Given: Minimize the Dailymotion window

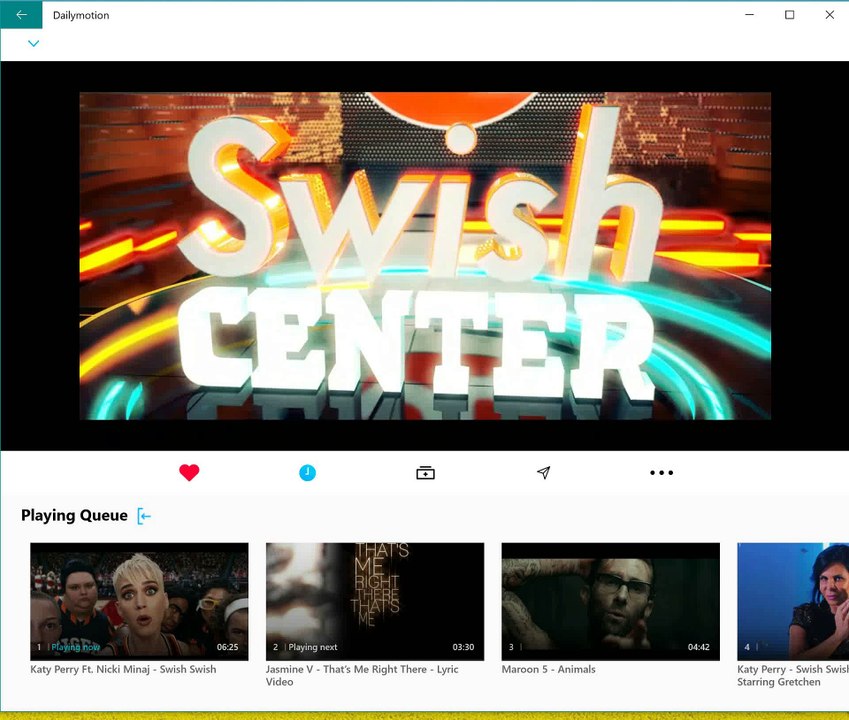Looking at the screenshot, I should (x=749, y=15).
